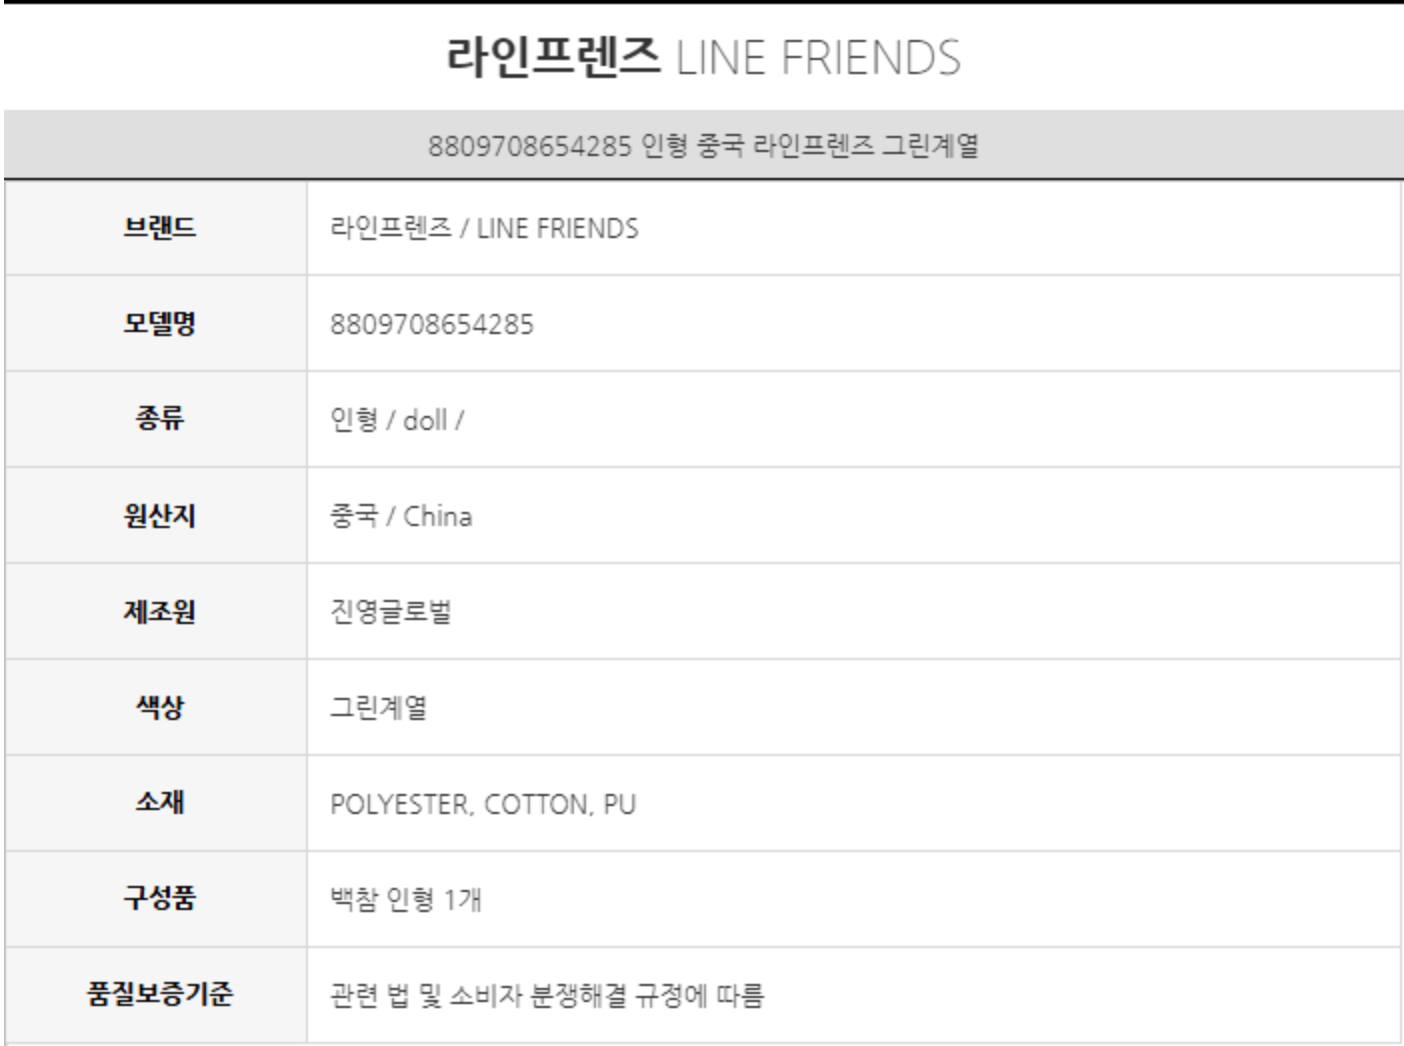Select the 브랜드 row label
Image resolution: width=1404 pixels, height=1046 pixels.
click(159, 228)
